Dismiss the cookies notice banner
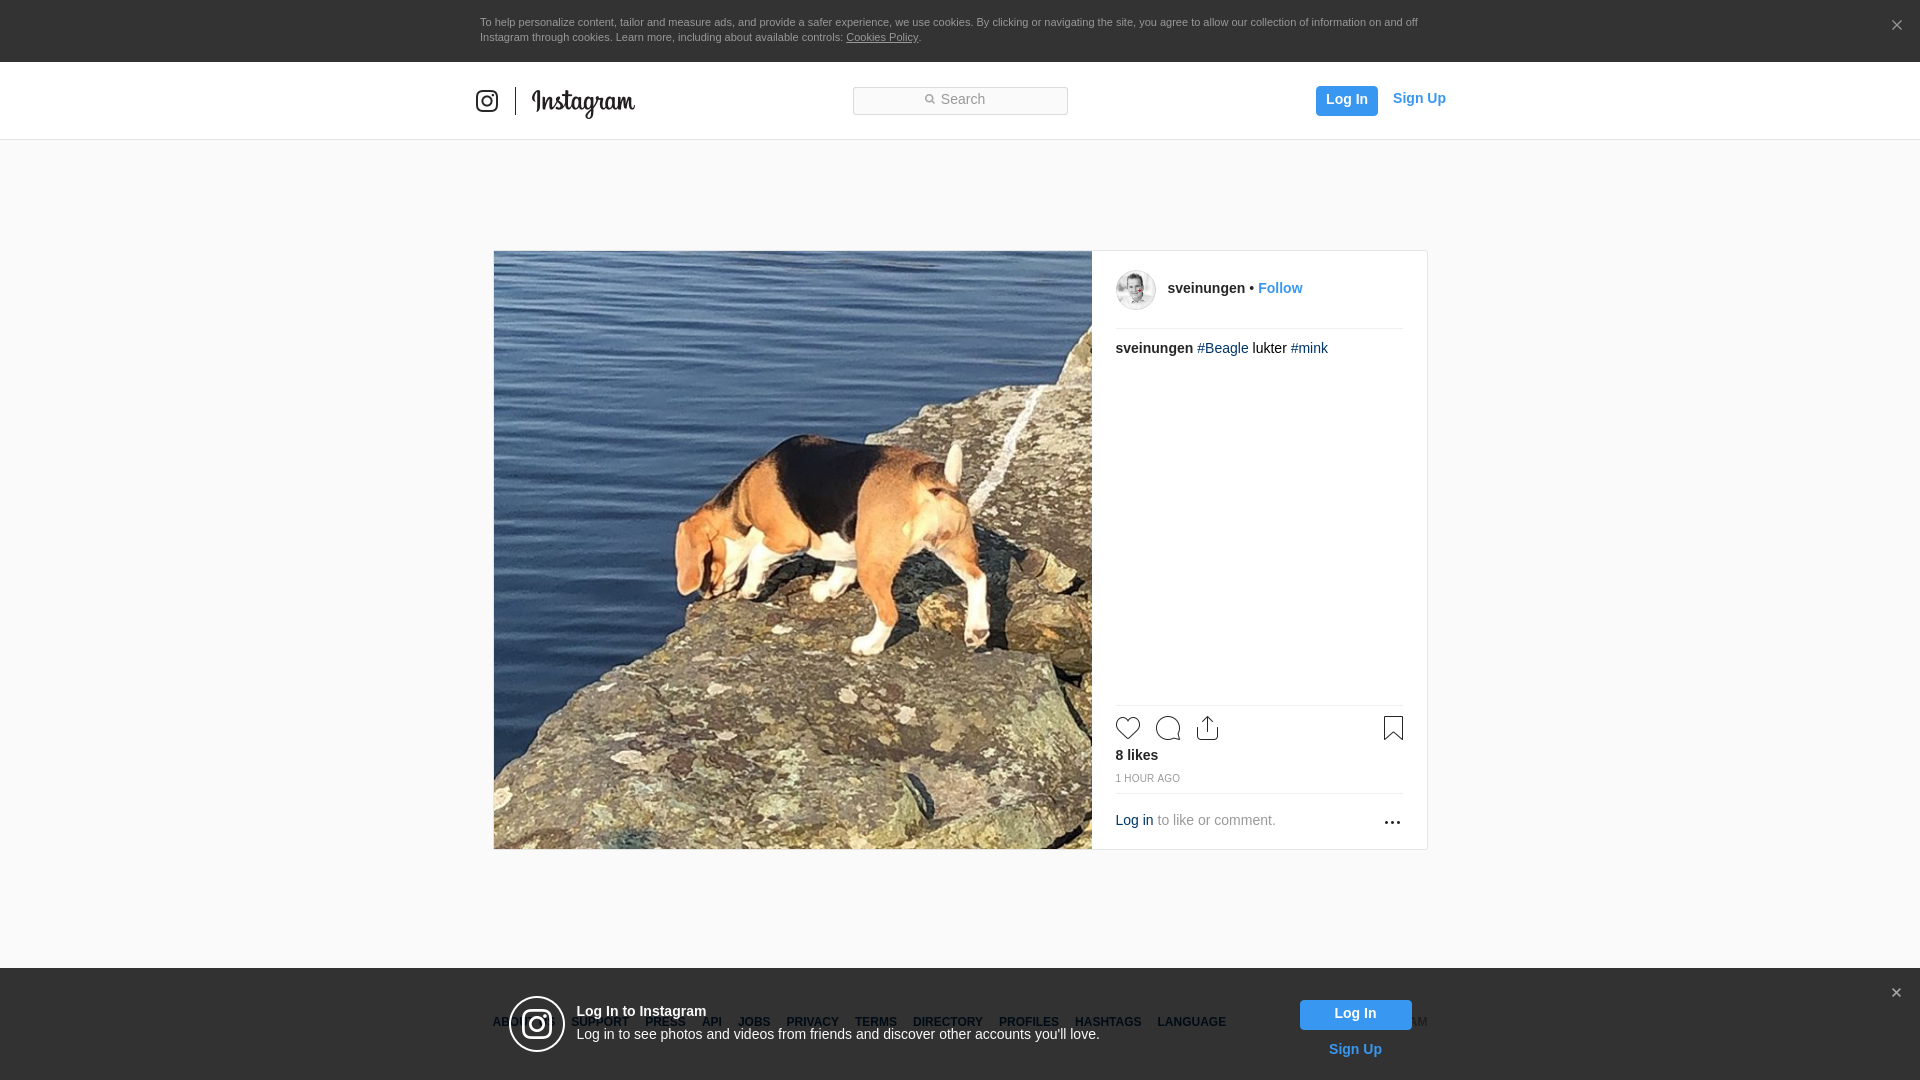The image size is (1920, 1080). click(1896, 26)
